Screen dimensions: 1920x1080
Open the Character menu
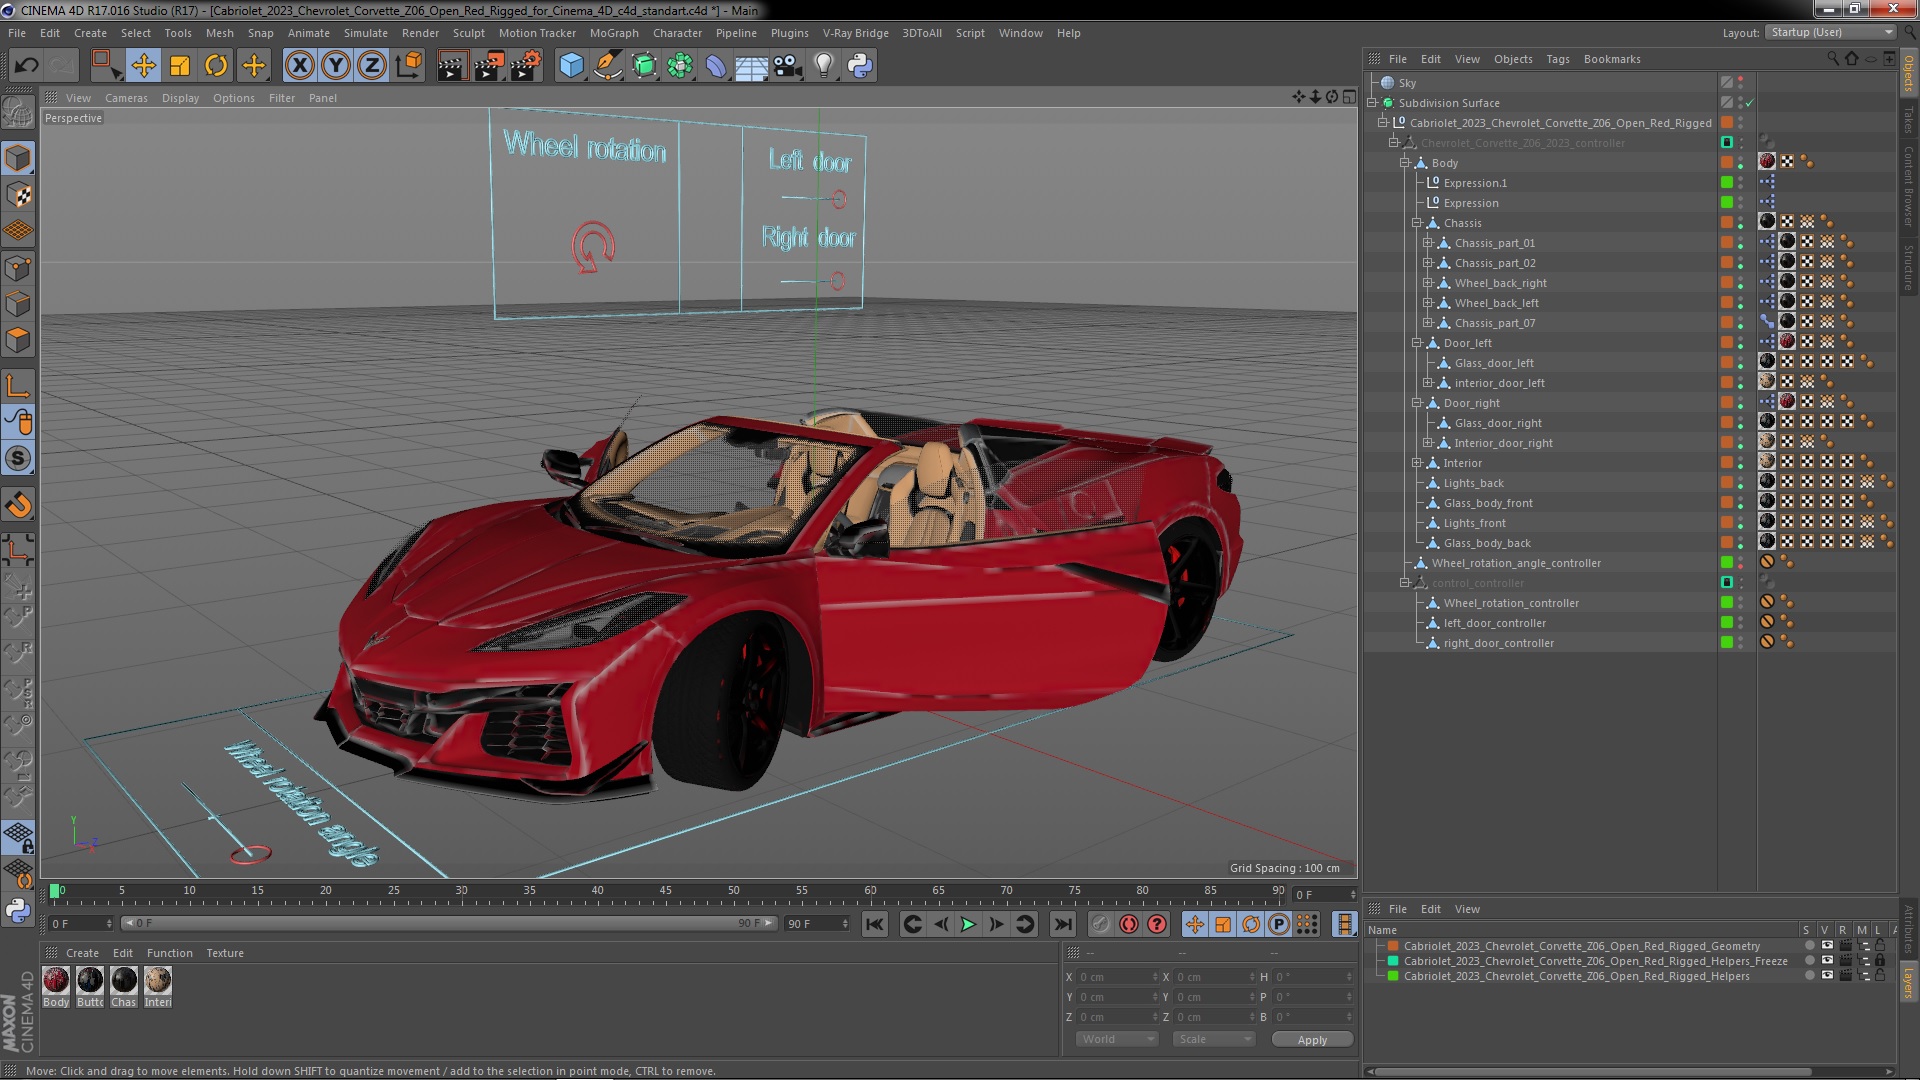(677, 33)
